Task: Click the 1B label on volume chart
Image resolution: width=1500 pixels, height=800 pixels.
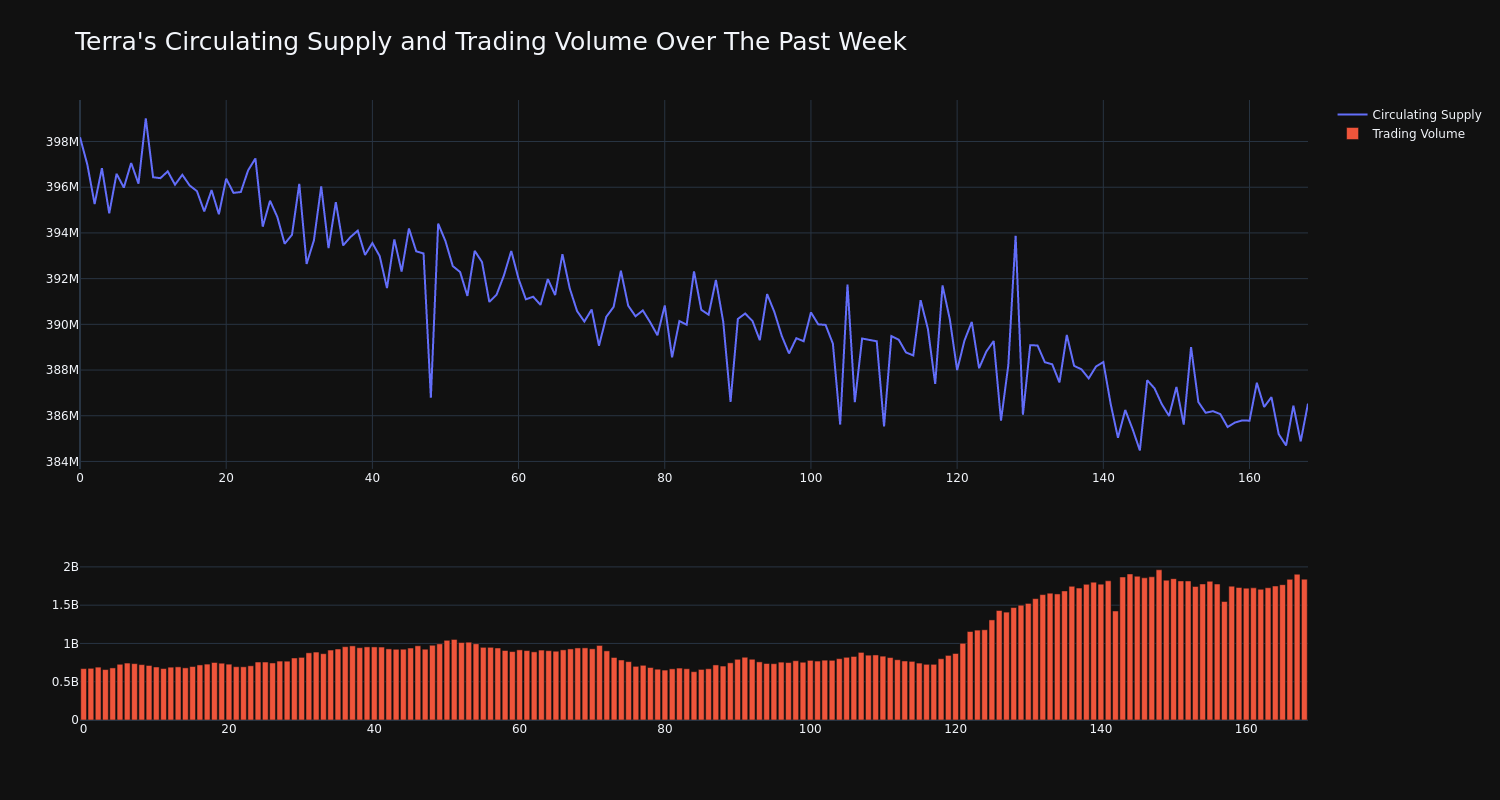Action: click(70, 643)
